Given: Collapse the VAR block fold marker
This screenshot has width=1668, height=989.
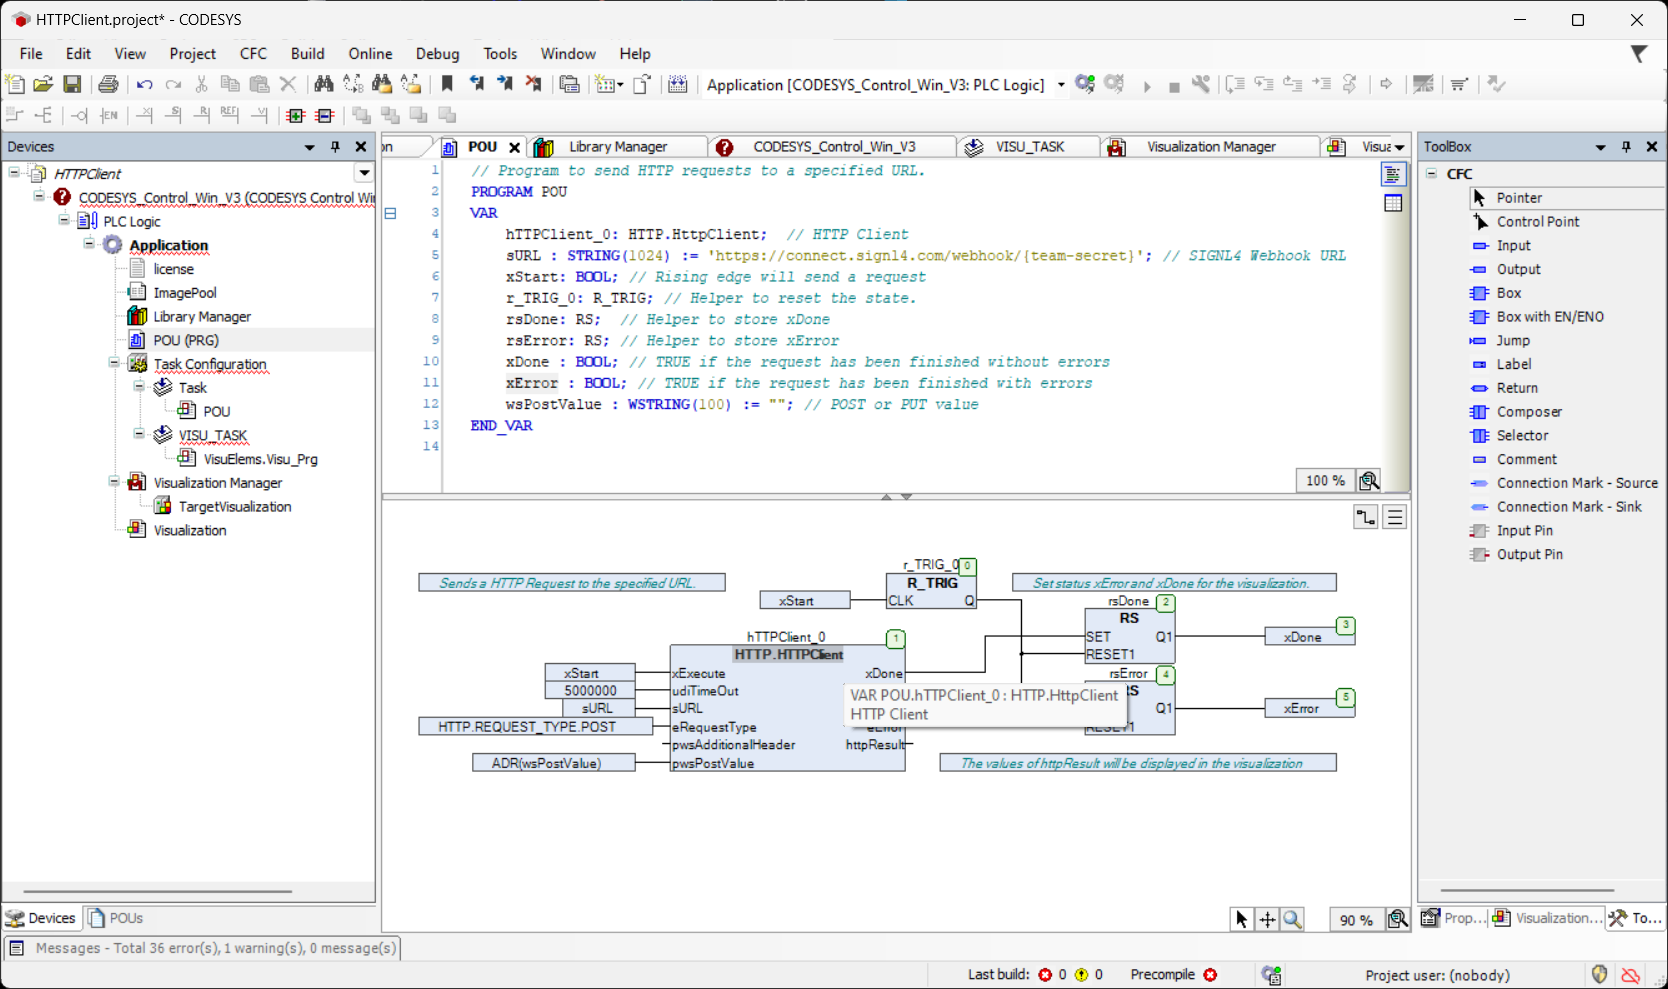Looking at the screenshot, I should pyautogui.click(x=390, y=213).
